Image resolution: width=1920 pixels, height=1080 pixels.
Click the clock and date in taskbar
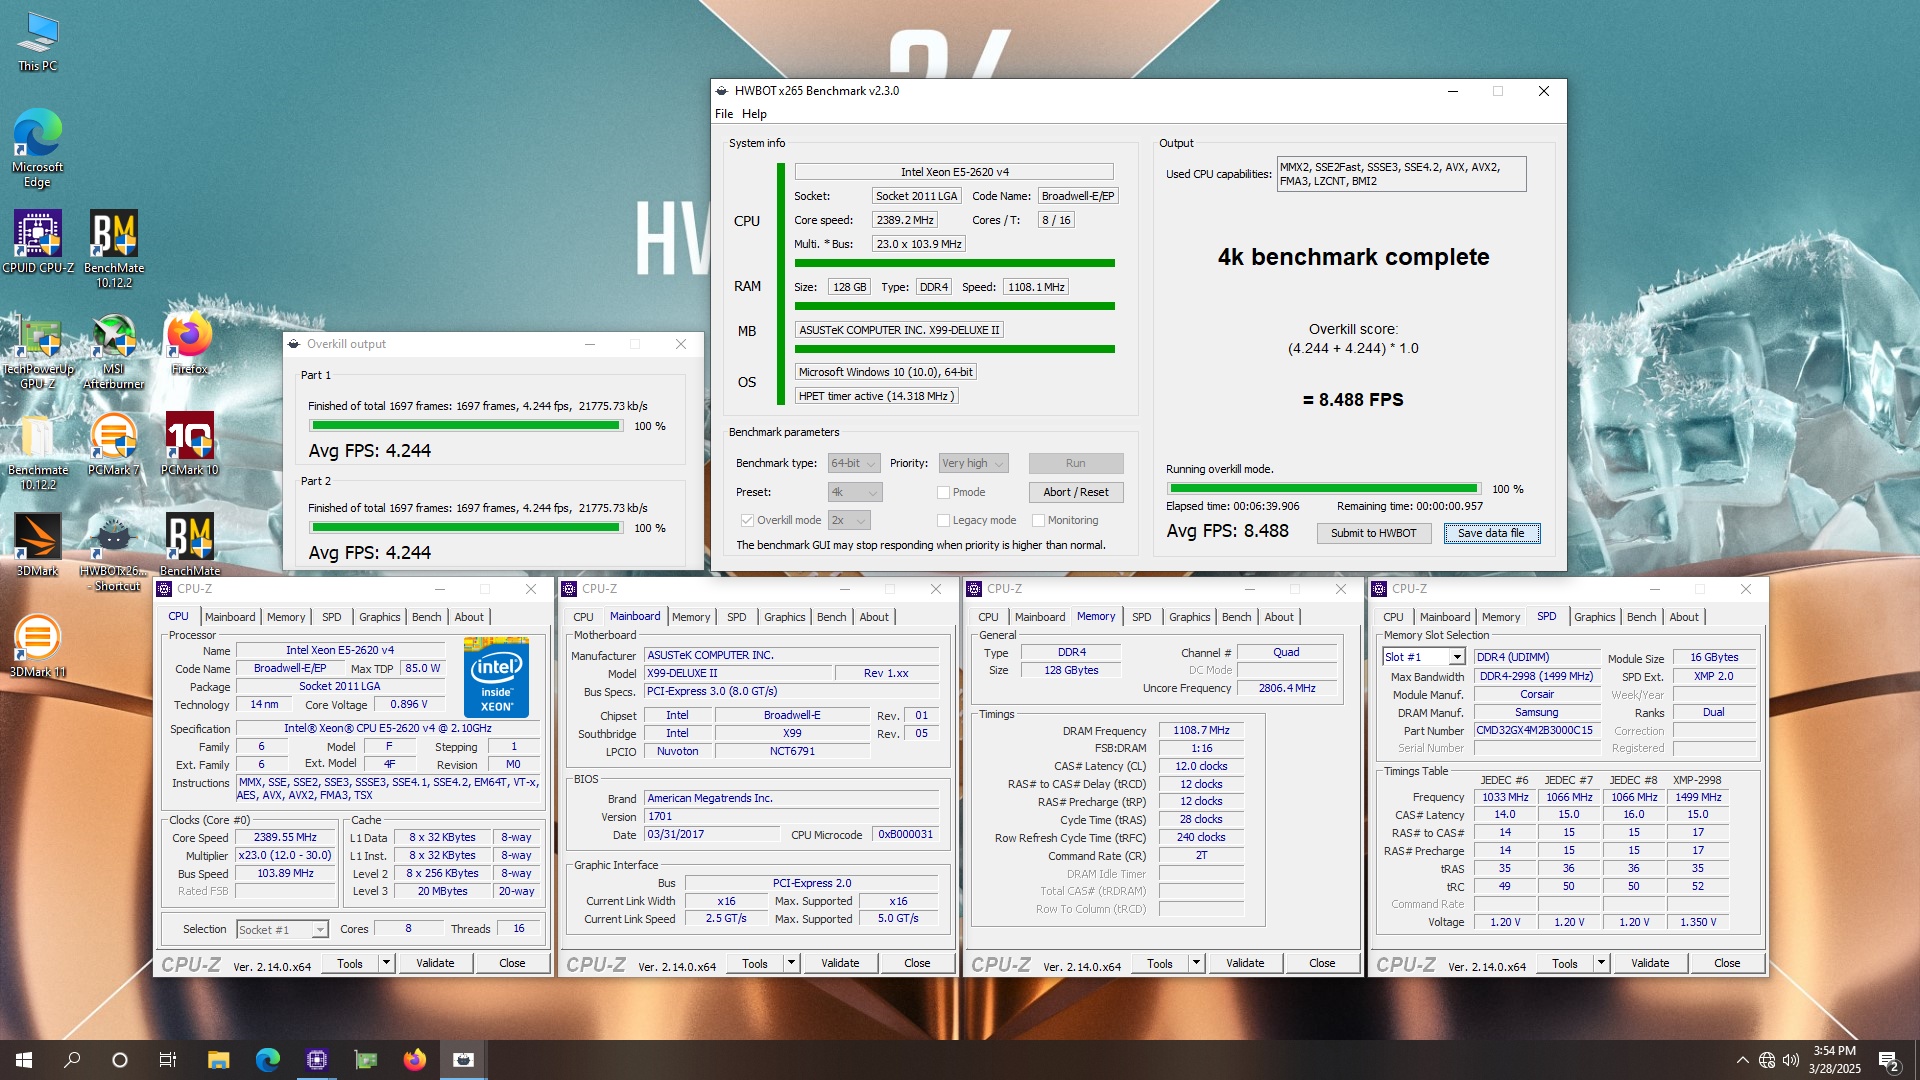tap(1834, 1060)
